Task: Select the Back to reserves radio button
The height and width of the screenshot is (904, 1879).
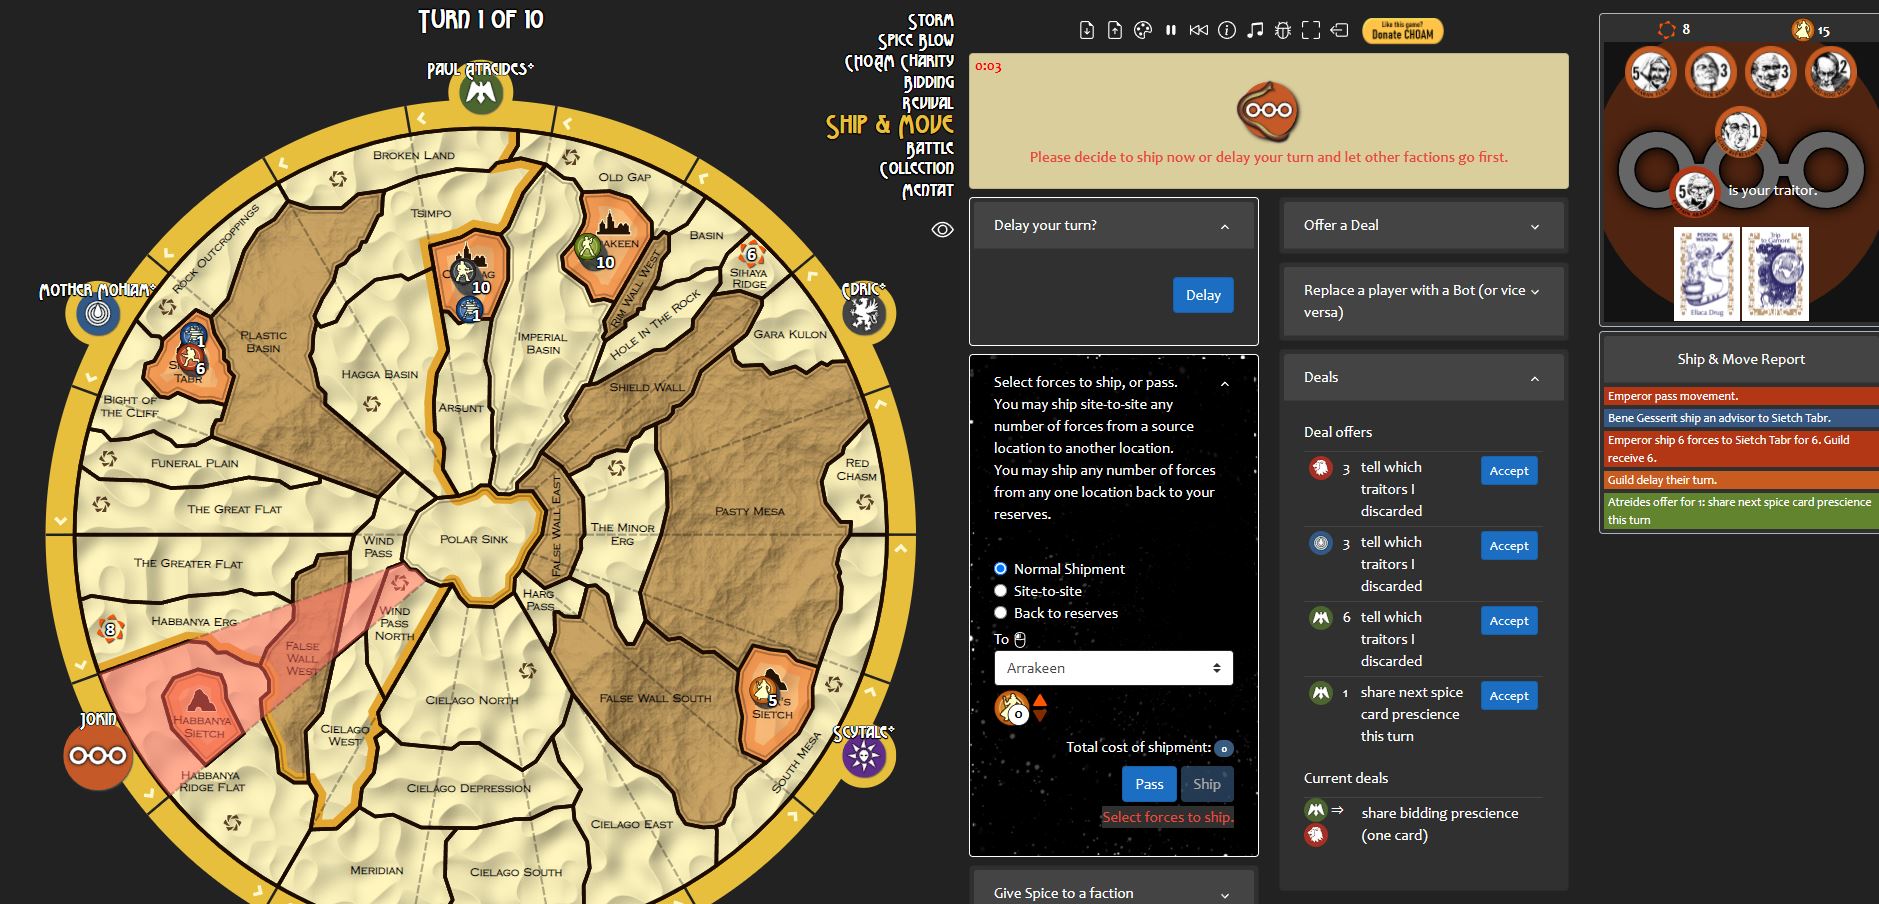Action: pyautogui.click(x=1000, y=613)
